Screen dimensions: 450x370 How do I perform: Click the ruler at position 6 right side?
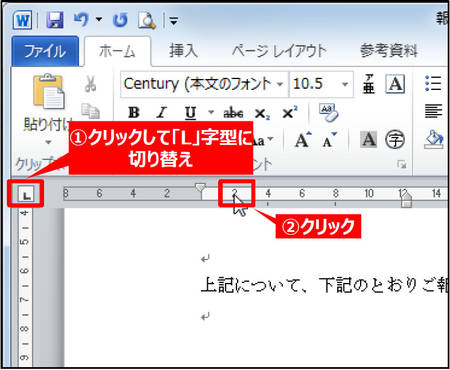302,193
